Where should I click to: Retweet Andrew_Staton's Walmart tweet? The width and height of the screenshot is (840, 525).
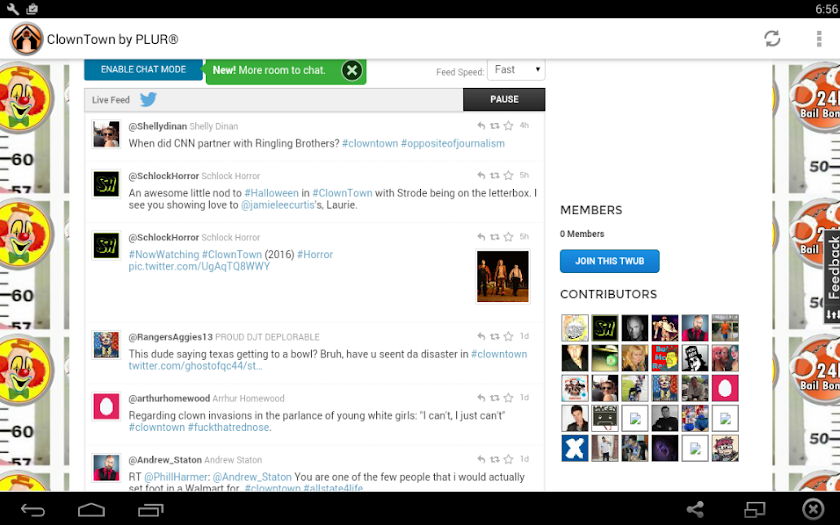coord(495,460)
